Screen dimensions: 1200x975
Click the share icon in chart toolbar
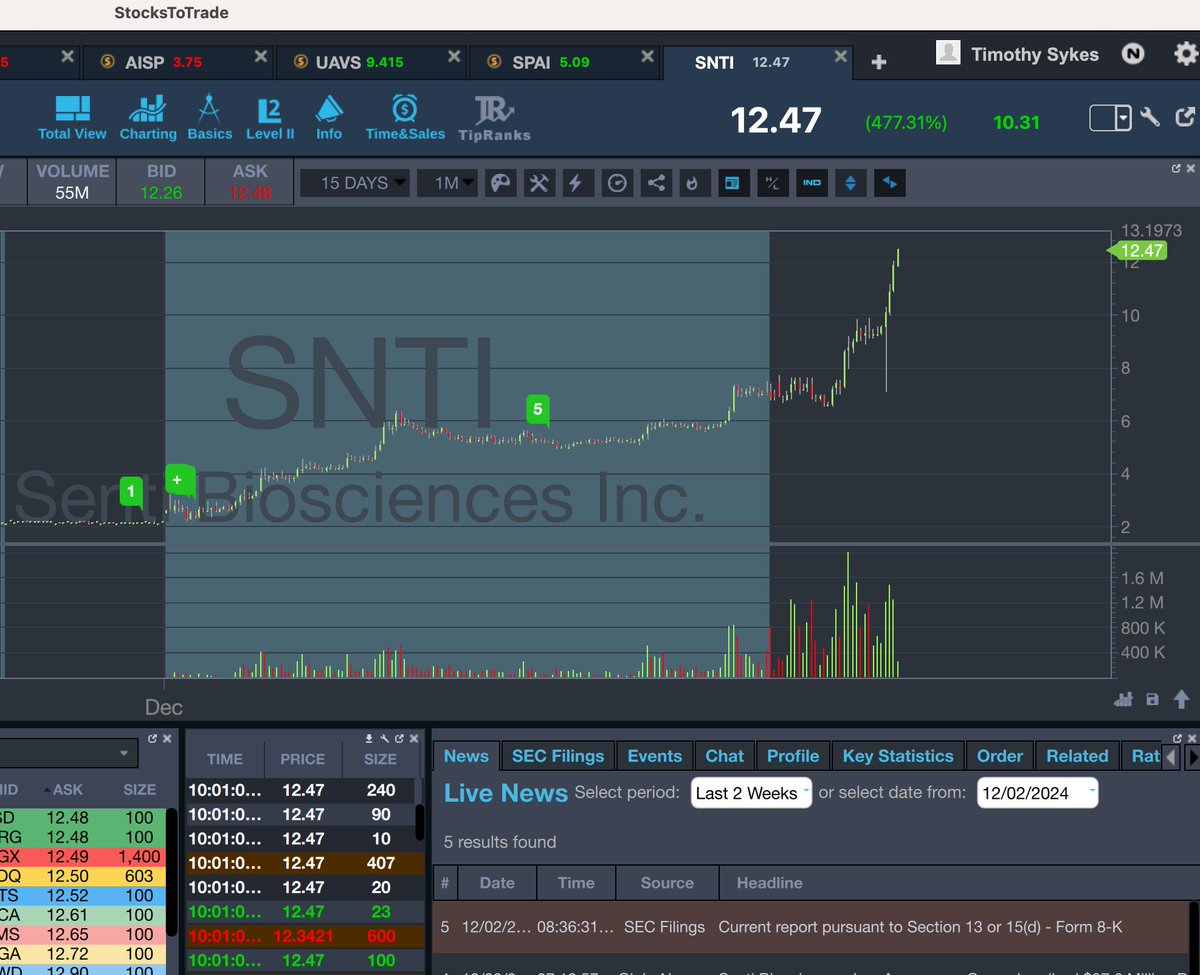point(656,183)
